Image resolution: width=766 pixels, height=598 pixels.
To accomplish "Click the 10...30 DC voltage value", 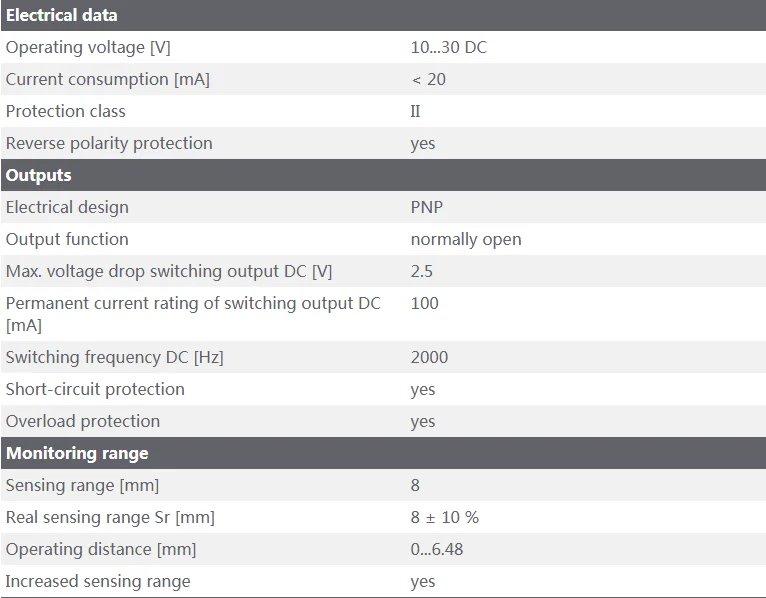I will [448, 47].
